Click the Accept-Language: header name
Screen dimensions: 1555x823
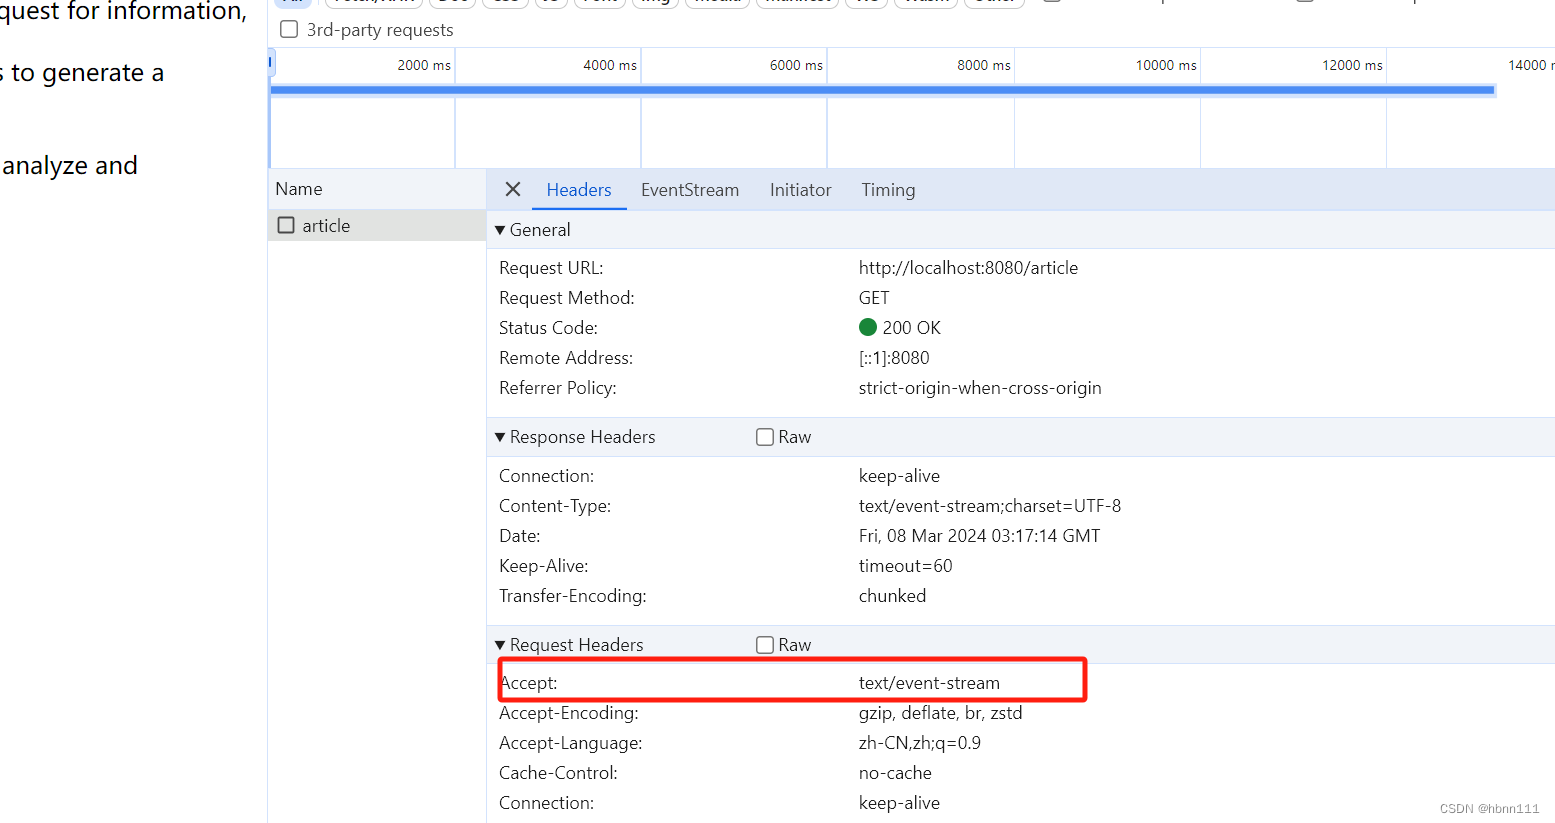point(571,743)
